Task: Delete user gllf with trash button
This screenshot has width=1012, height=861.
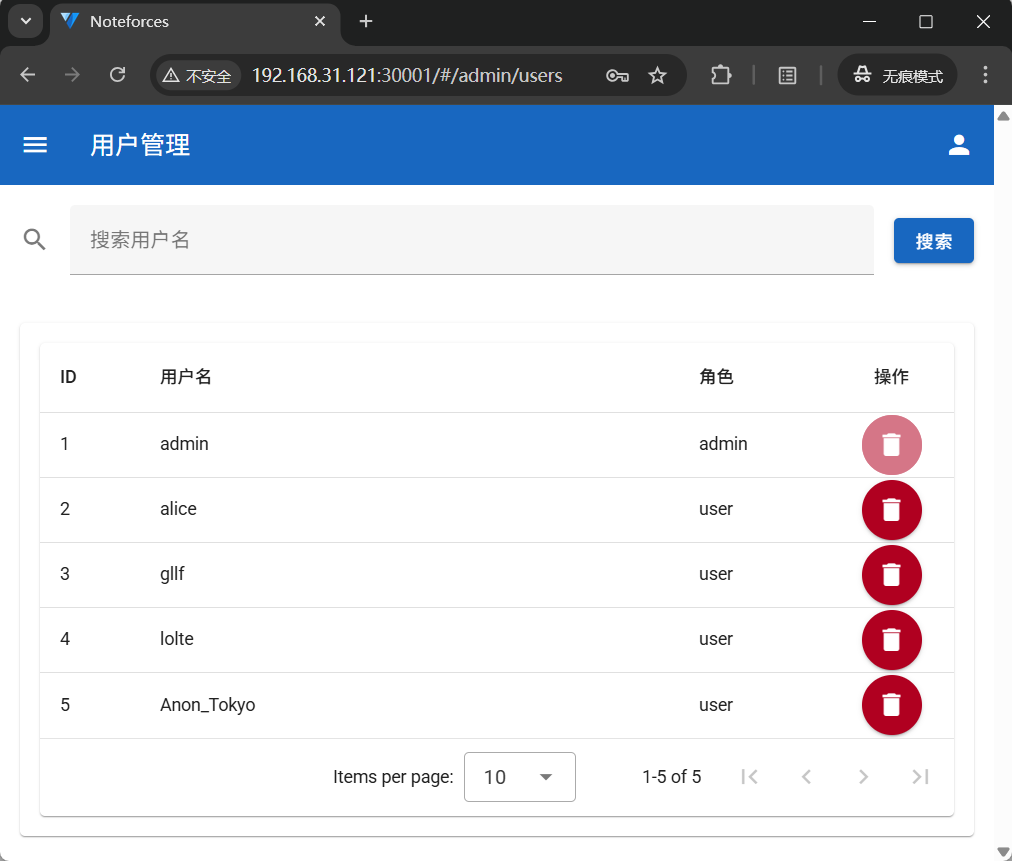Action: (891, 575)
